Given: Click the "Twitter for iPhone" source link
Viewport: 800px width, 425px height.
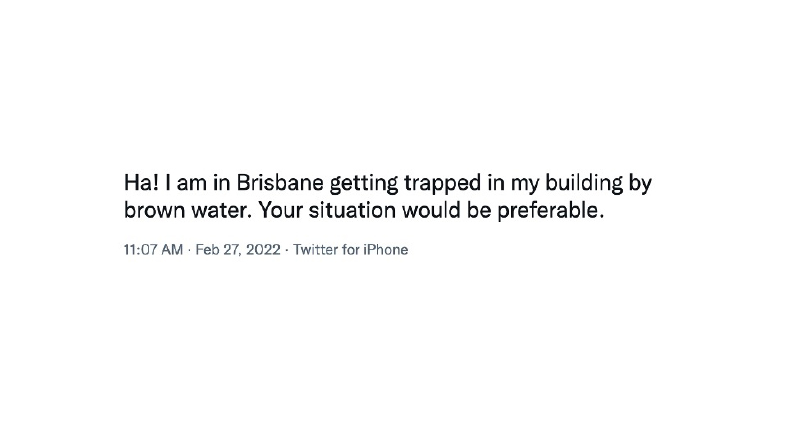Looking at the screenshot, I should pos(350,250).
